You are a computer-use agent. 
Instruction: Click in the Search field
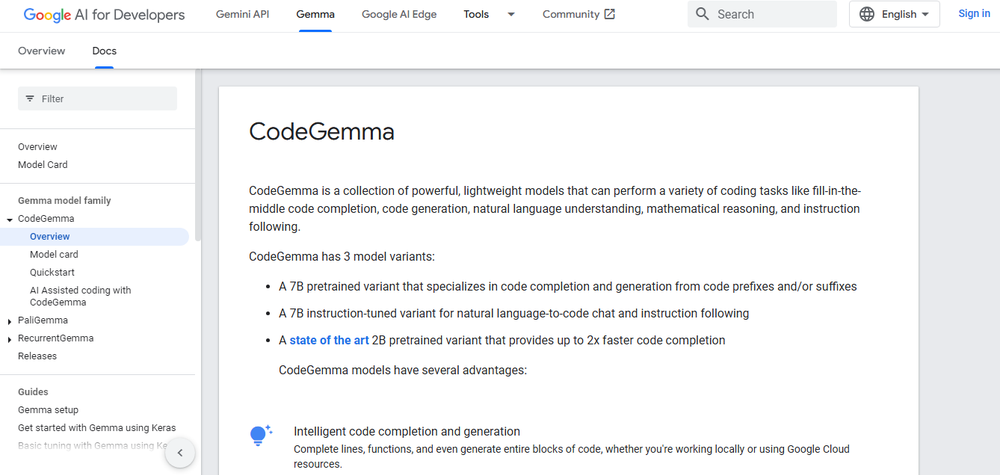coord(762,14)
